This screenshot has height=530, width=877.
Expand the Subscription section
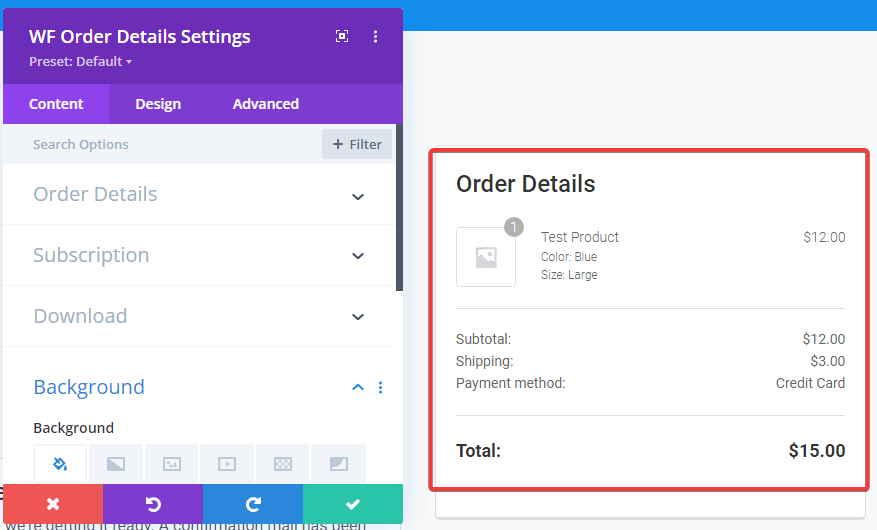[199, 255]
